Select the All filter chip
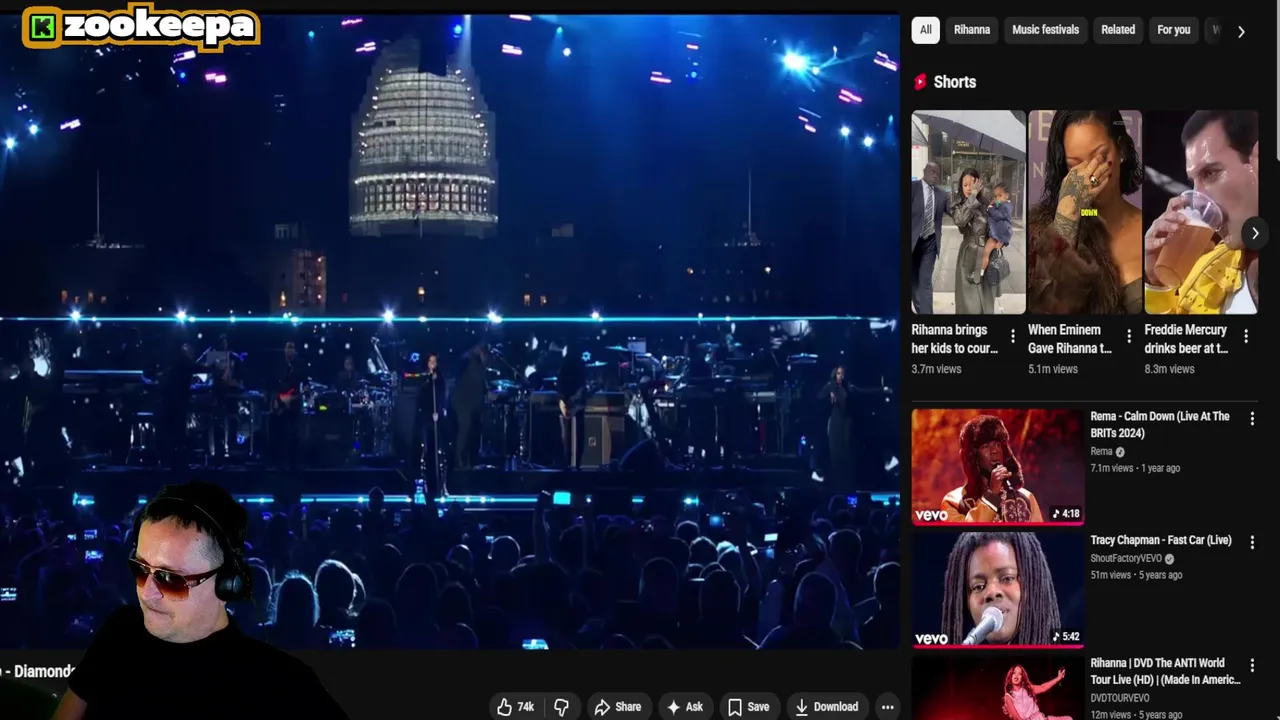 pyautogui.click(x=926, y=30)
